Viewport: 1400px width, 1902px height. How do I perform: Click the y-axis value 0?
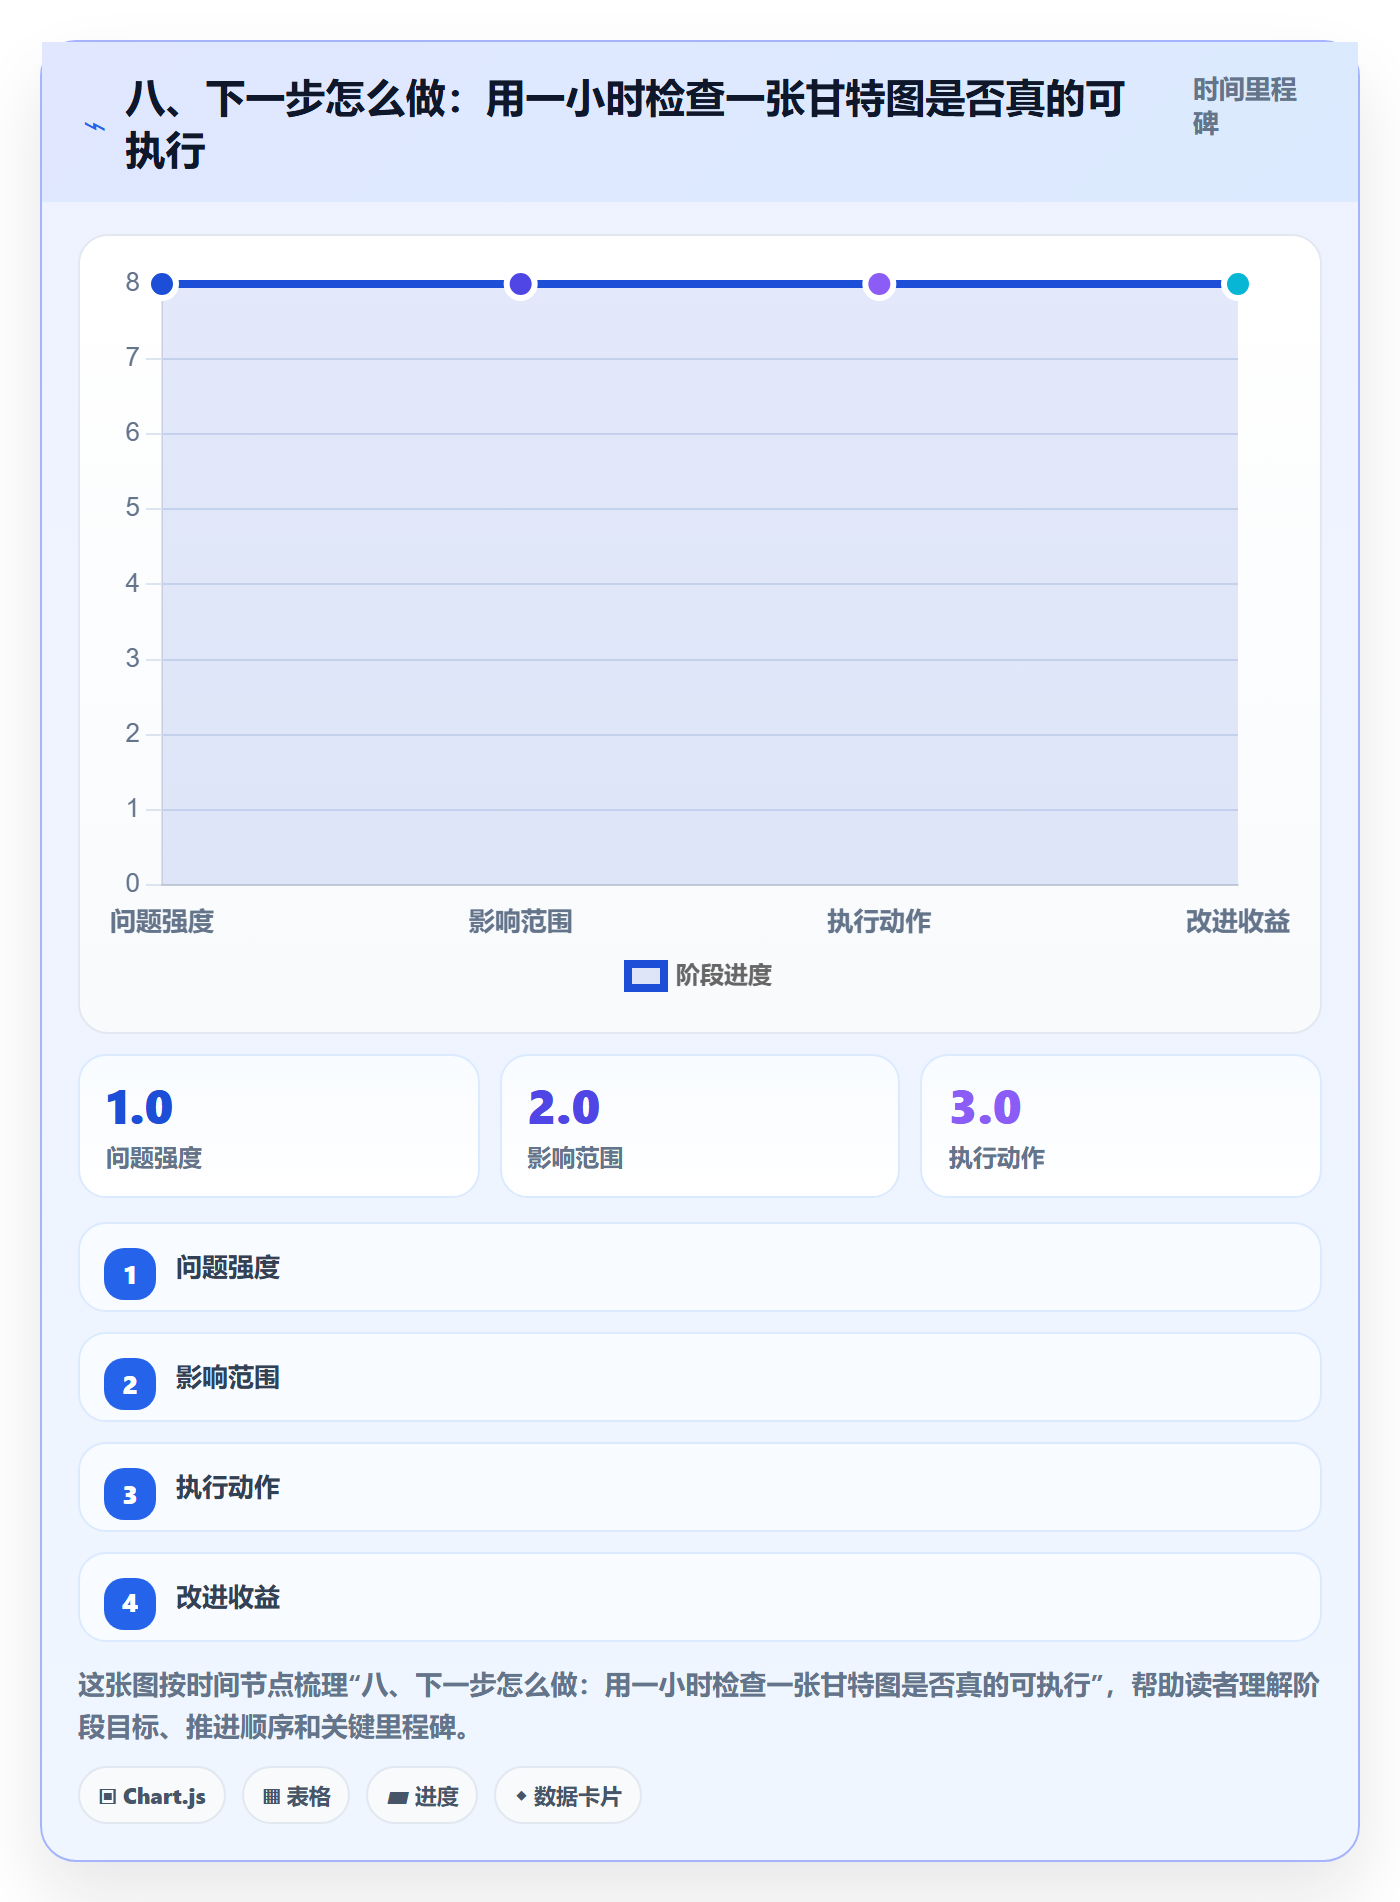click(x=132, y=884)
